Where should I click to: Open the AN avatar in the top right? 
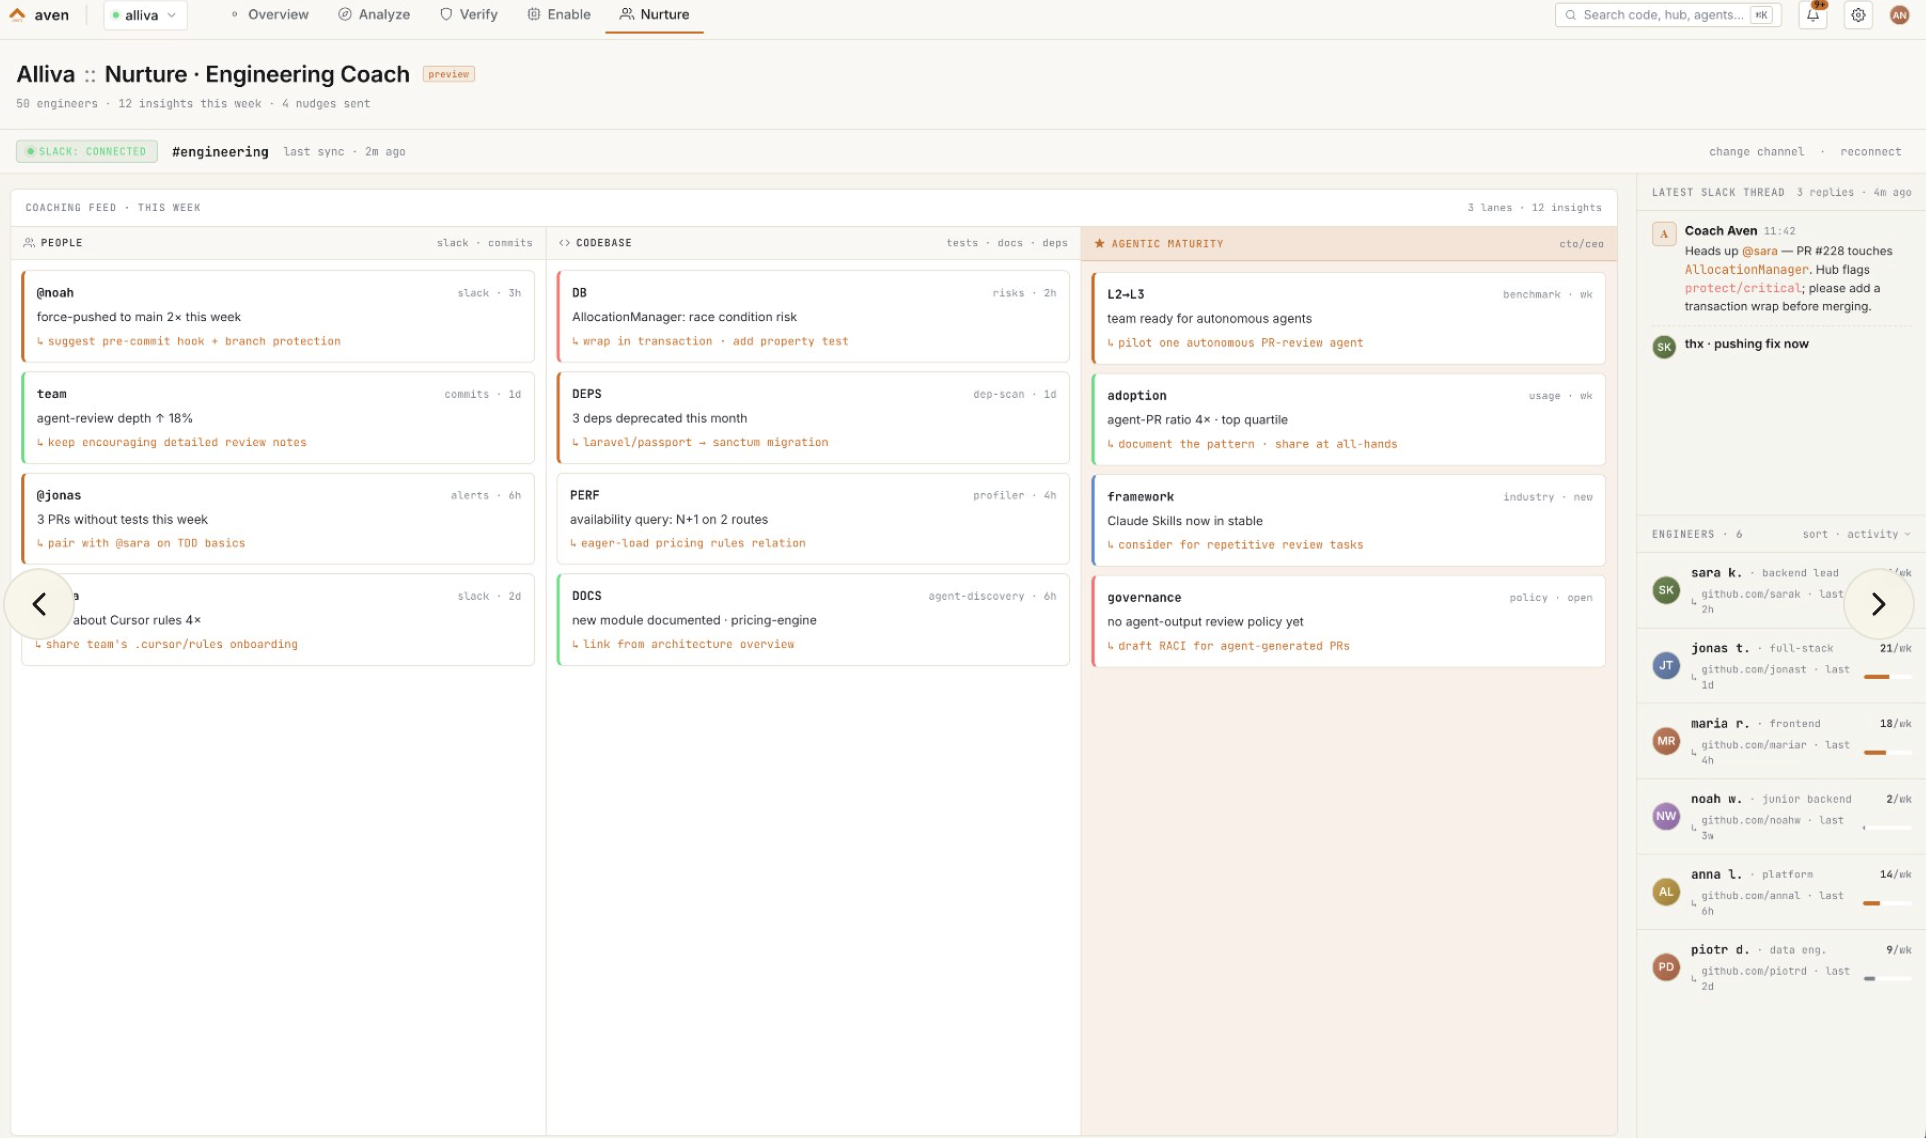pos(1899,15)
